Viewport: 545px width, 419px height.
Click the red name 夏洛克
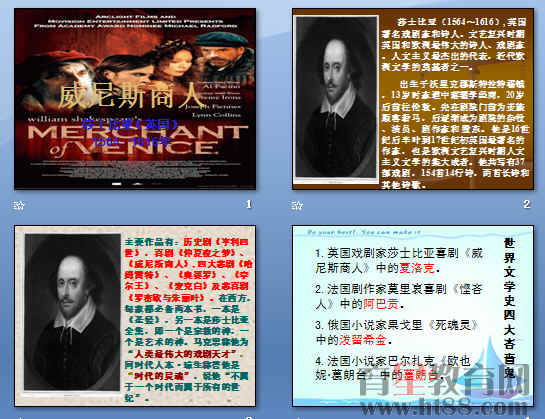[417, 268]
